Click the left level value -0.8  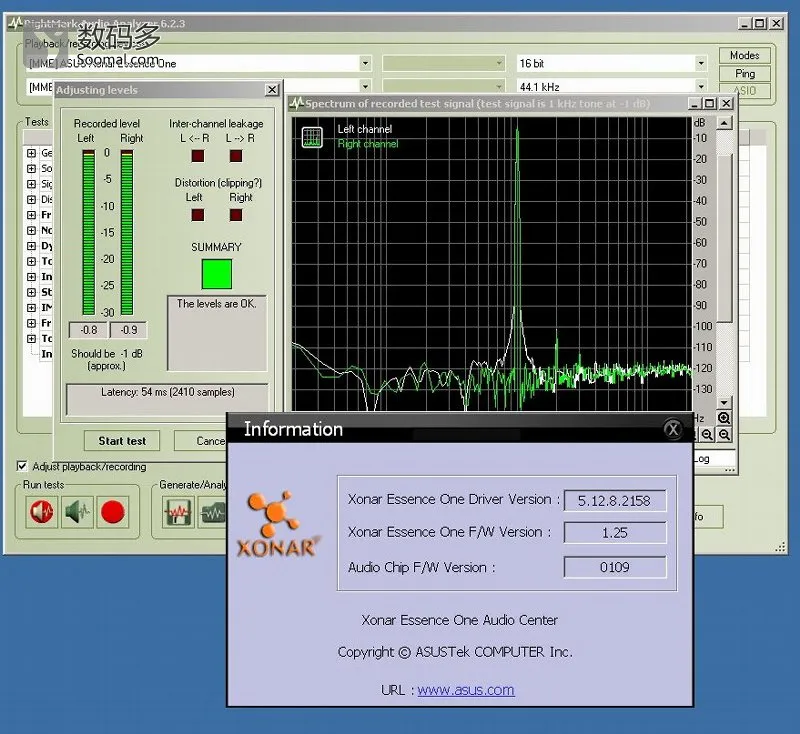point(88,330)
